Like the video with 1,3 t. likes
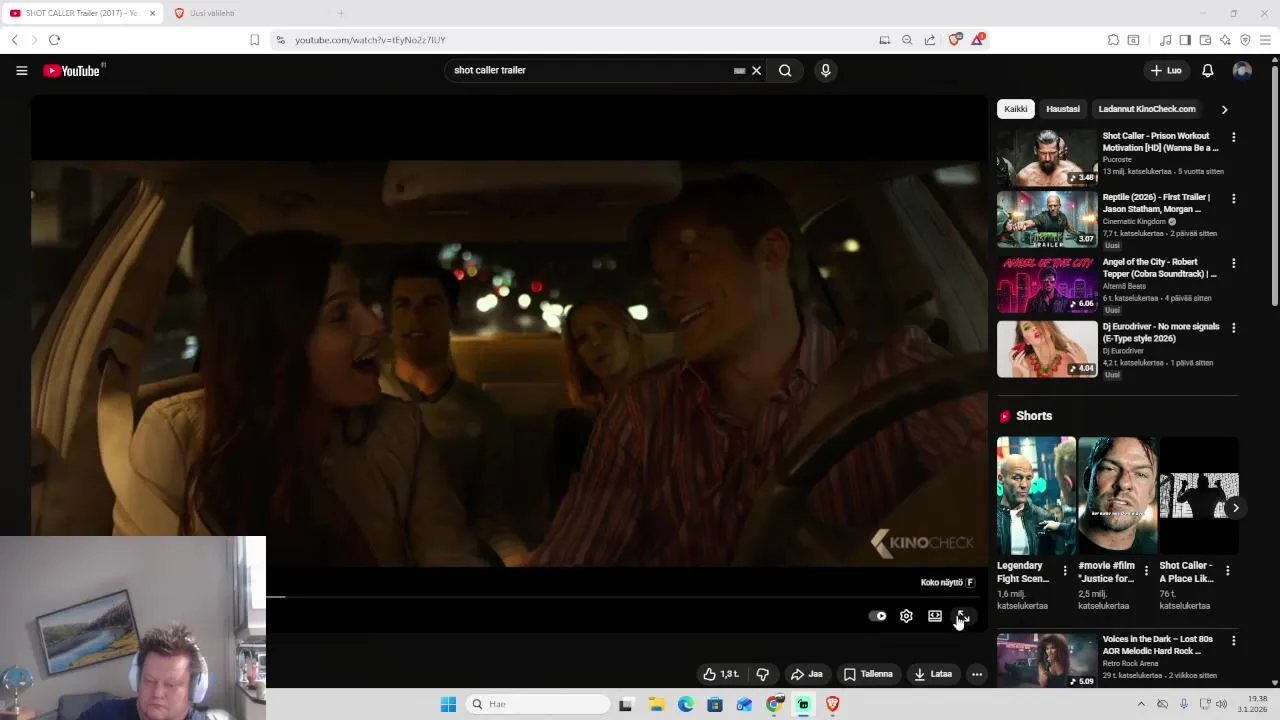The height and width of the screenshot is (720, 1280). point(720,674)
